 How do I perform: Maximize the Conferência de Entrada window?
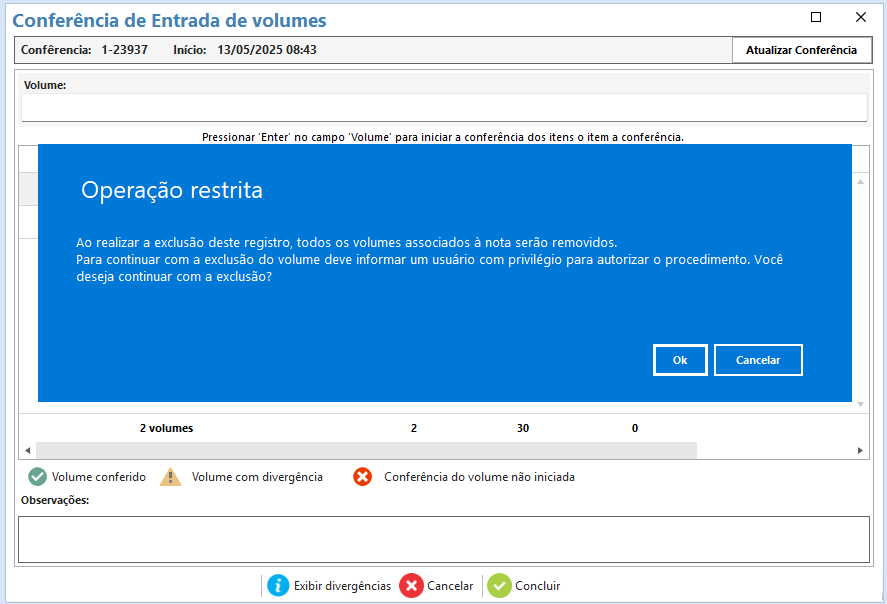coord(816,17)
